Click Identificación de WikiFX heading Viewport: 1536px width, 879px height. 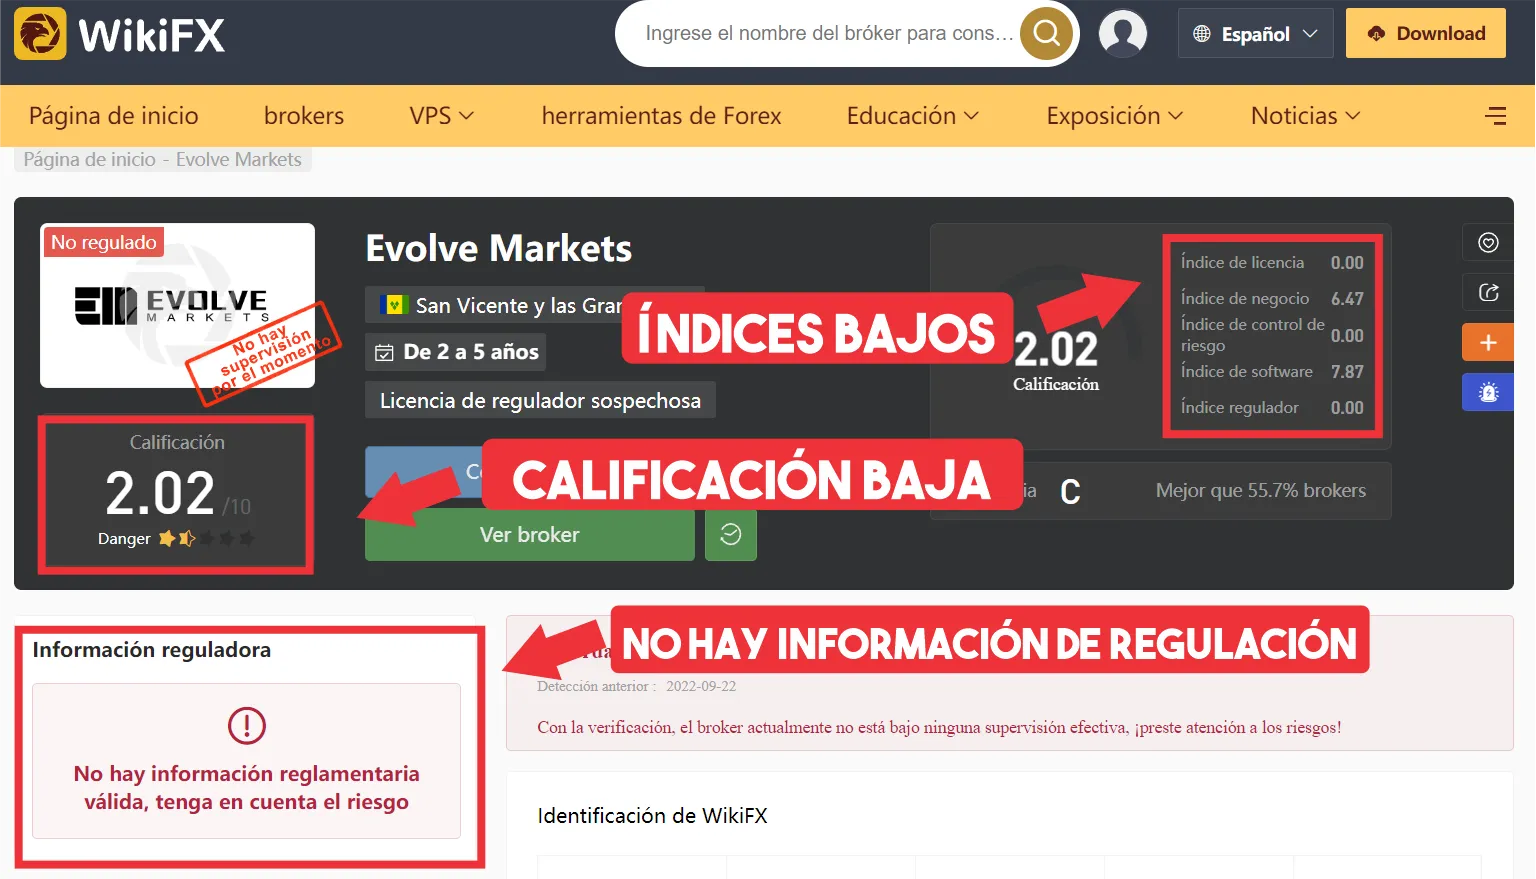point(652,815)
